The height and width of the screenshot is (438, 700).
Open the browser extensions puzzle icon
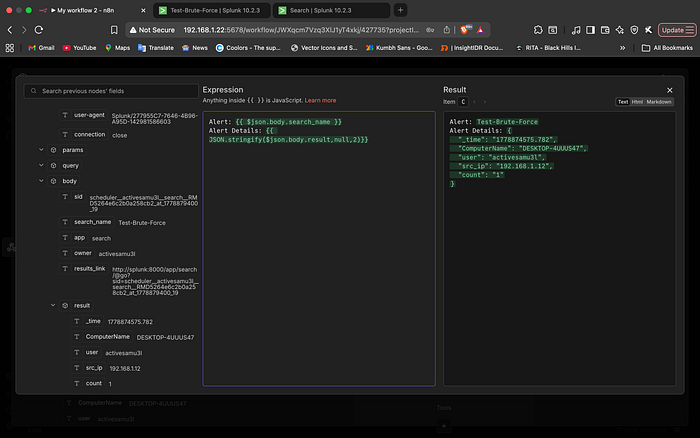tap(538, 30)
